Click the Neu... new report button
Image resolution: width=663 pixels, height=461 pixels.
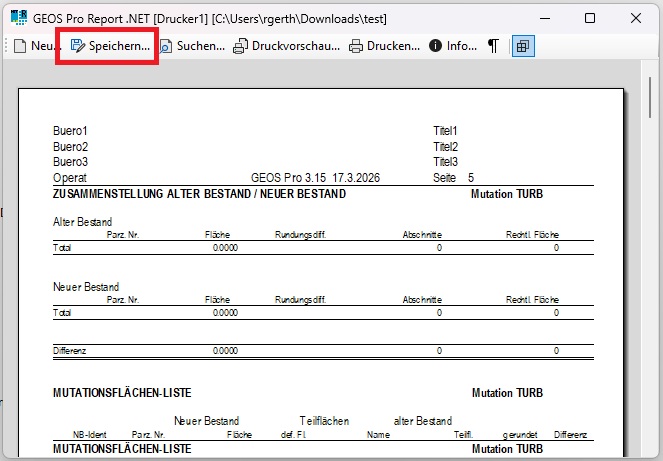(x=32, y=46)
